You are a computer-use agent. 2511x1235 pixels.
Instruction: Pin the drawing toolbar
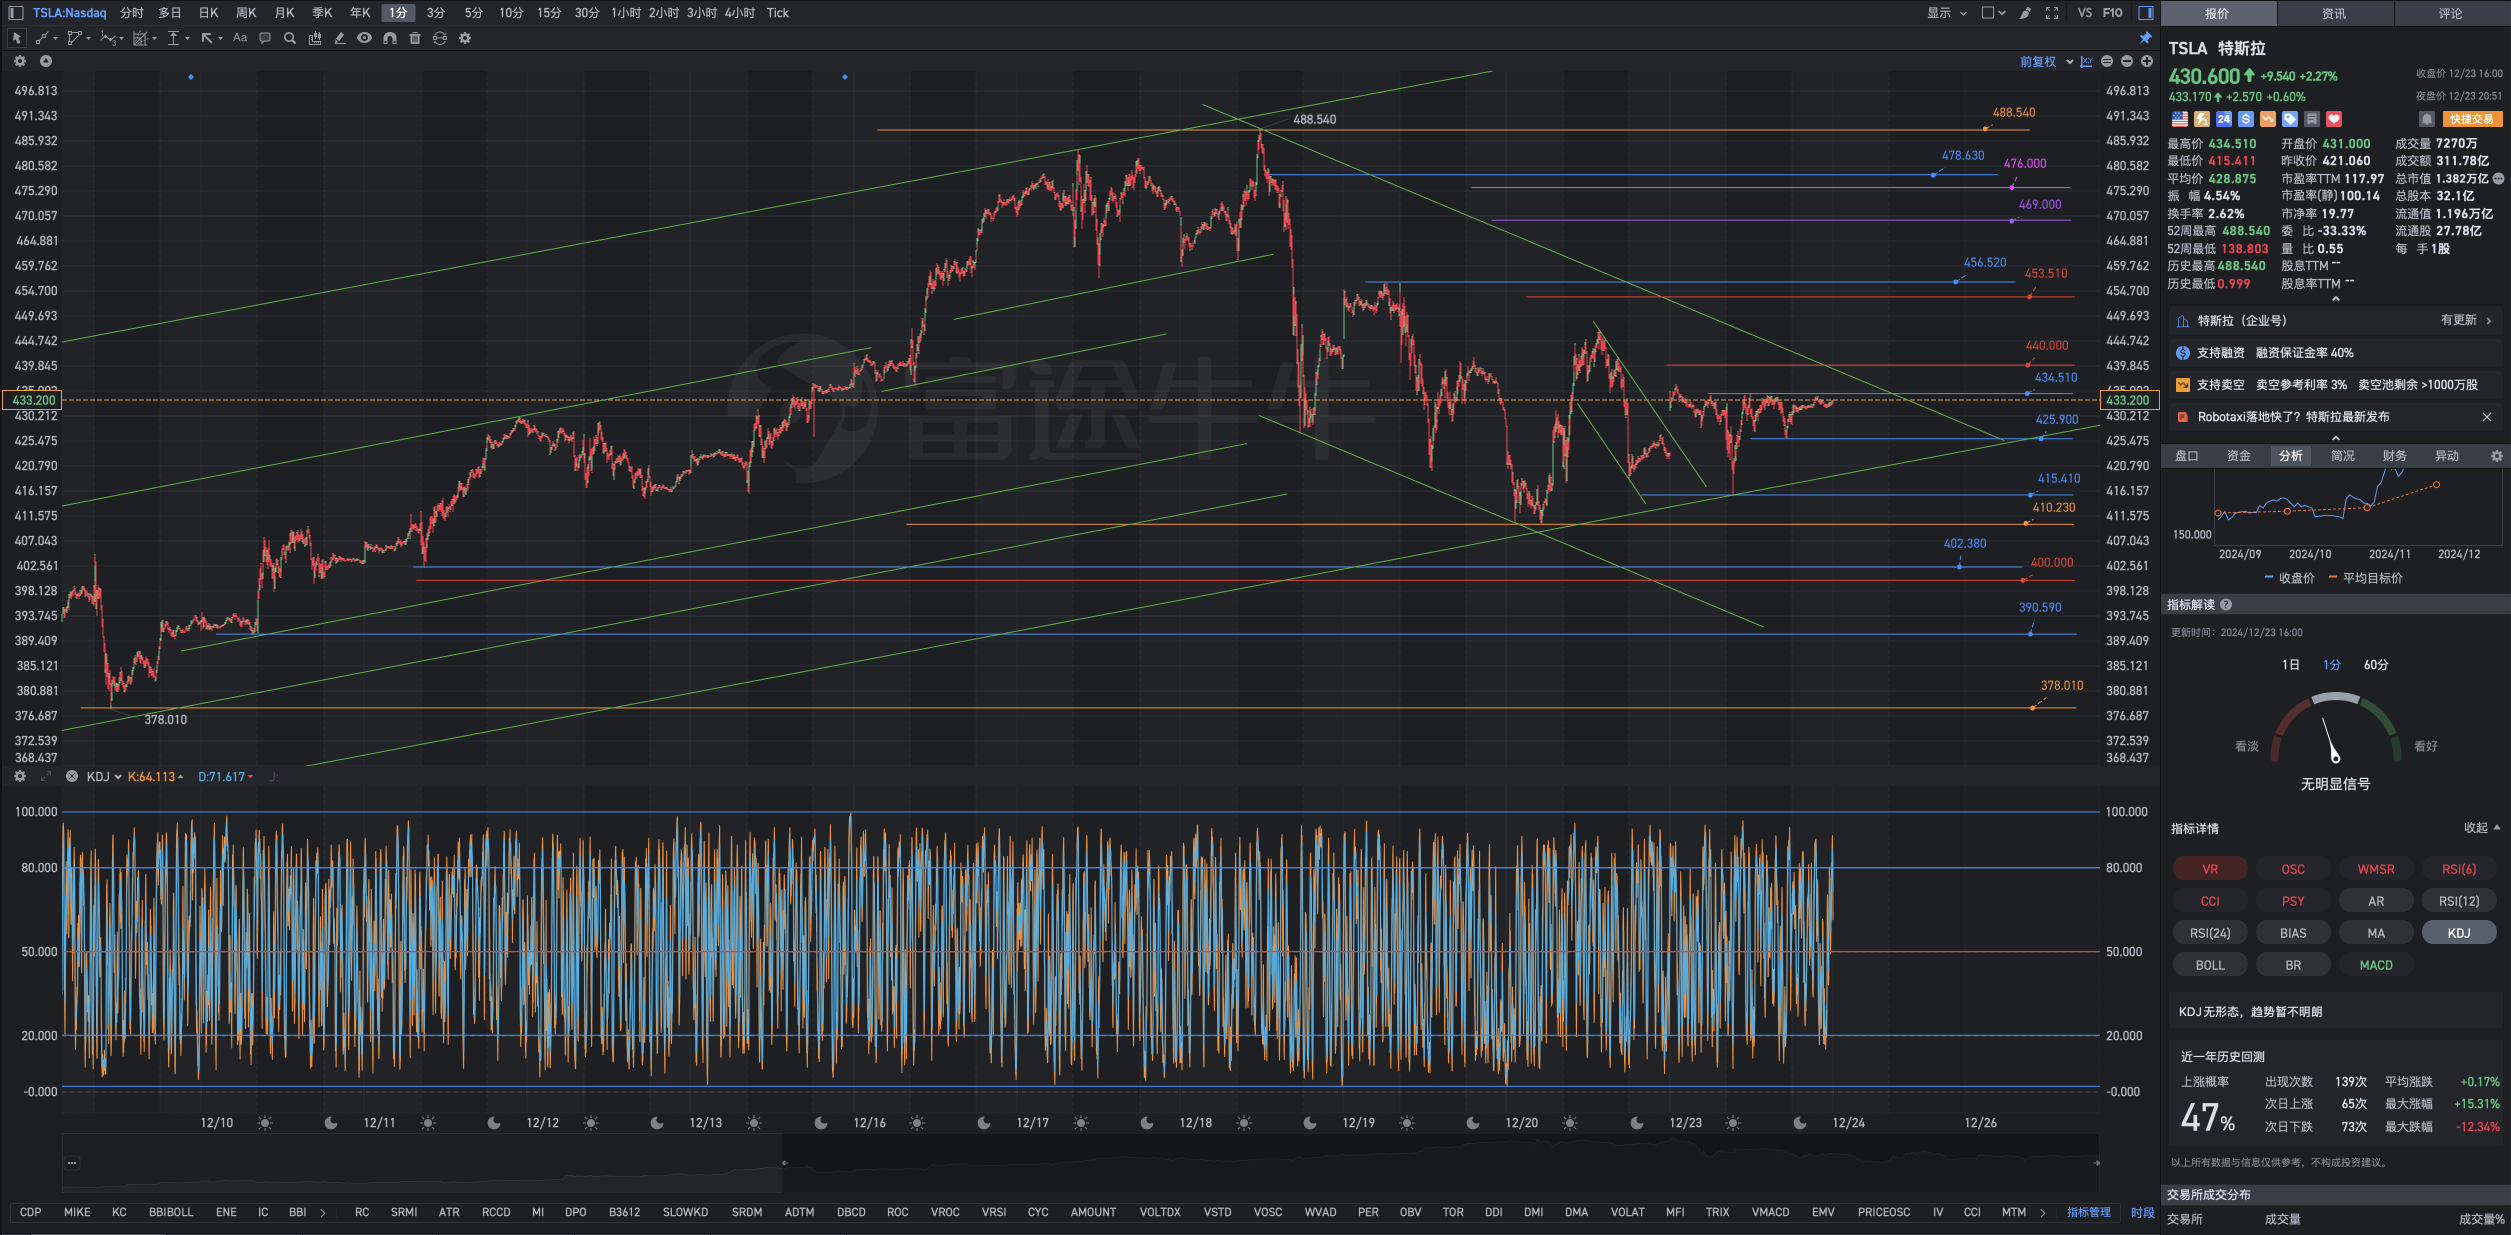click(x=2145, y=38)
